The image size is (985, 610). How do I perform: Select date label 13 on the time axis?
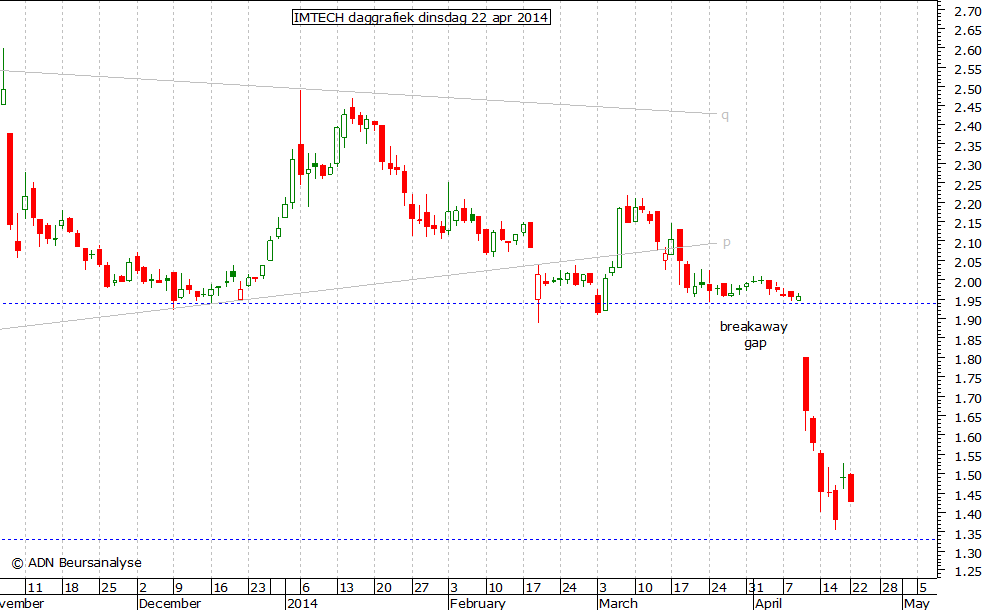pyautogui.click(x=346, y=587)
